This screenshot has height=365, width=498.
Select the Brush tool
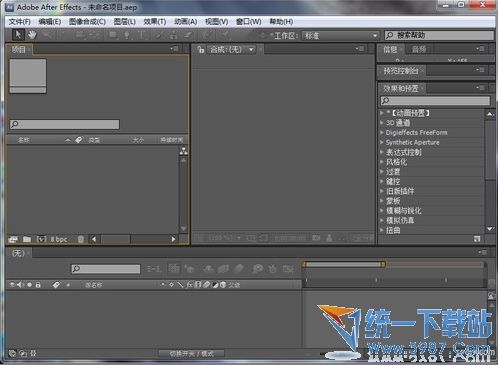(160, 35)
